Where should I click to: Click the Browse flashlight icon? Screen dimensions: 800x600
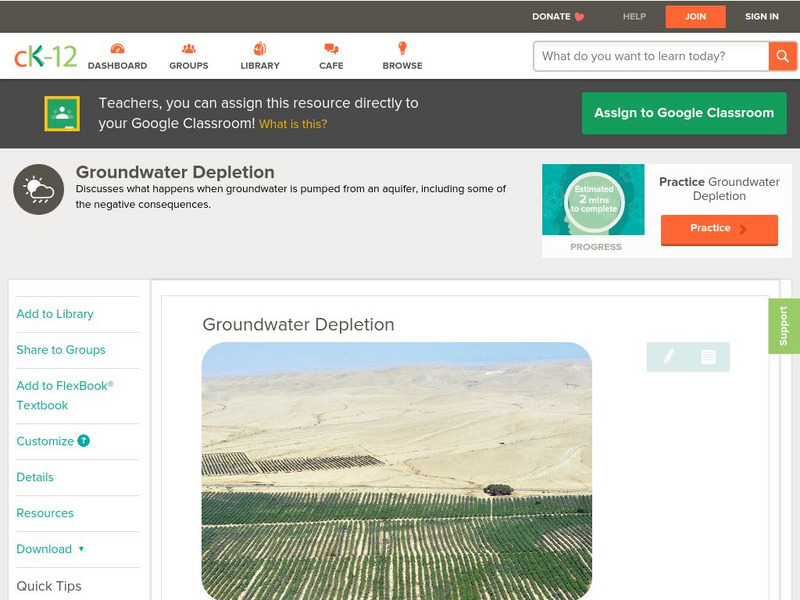401,47
